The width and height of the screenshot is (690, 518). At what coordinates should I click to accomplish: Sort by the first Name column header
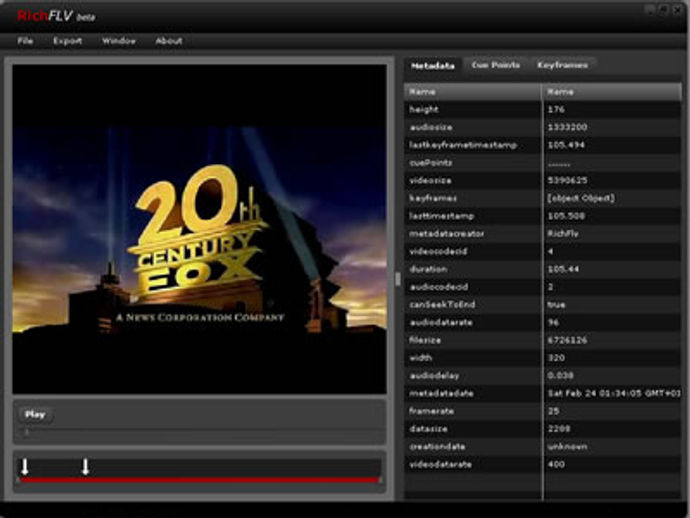(473, 92)
